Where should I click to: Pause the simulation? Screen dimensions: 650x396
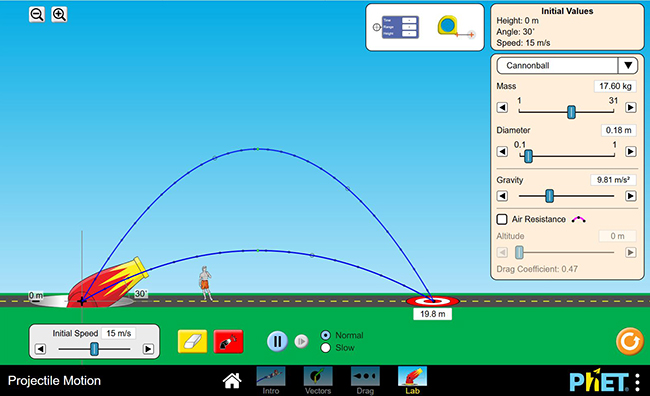tap(277, 341)
